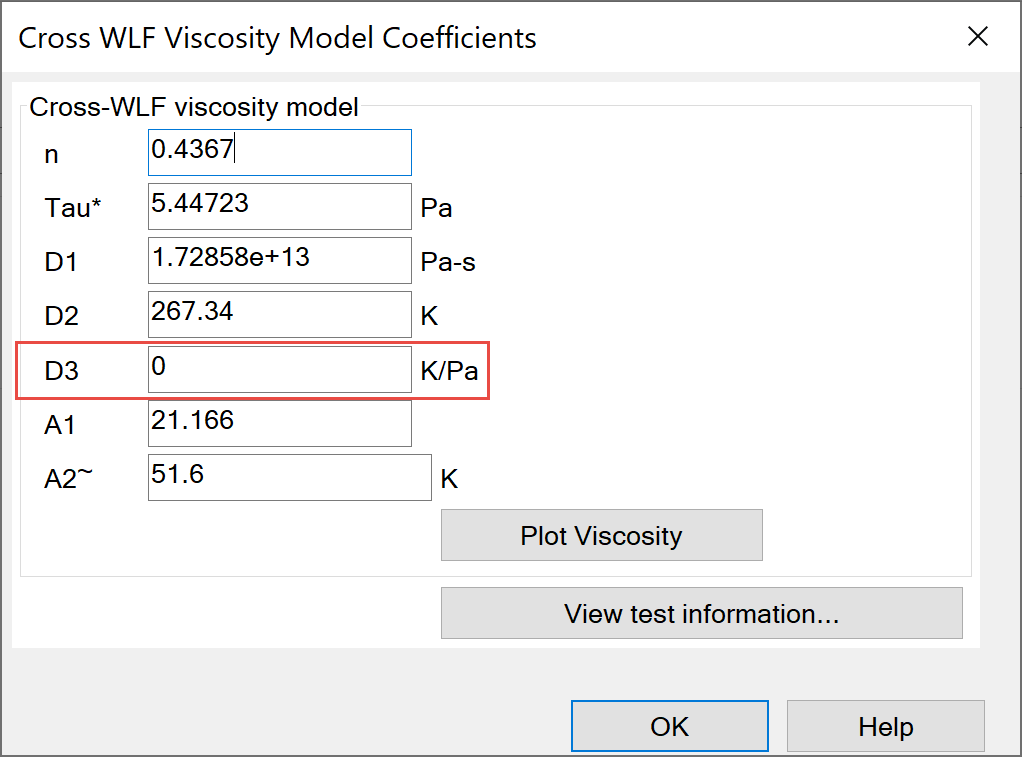
Task: Select the Tau* value field
Action: point(279,206)
